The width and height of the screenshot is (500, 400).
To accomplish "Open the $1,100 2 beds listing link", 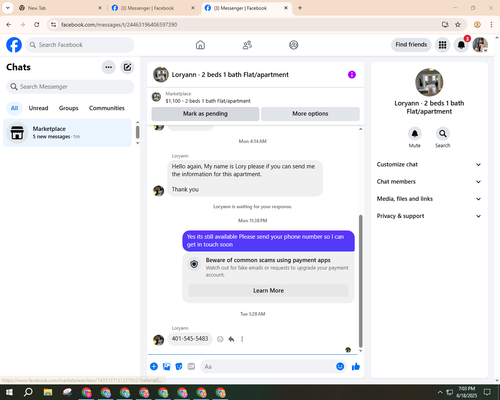I will 208,101.
